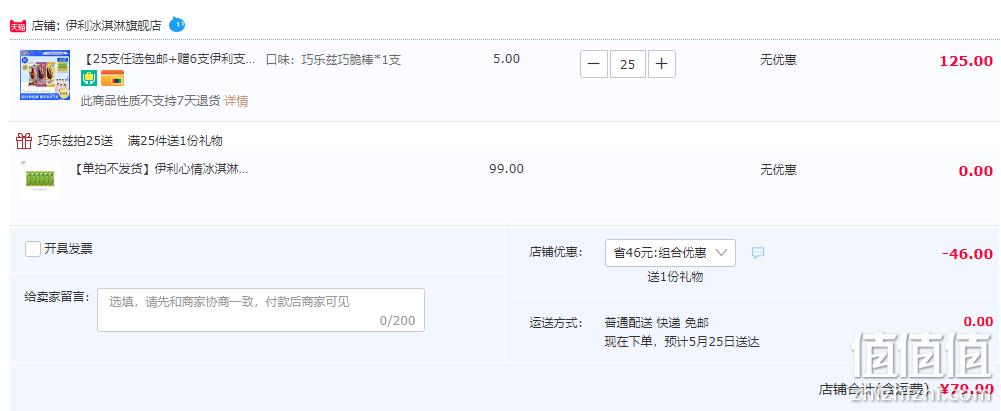Open the 单拍不发货 gift product title link
Image resolution: width=1001 pixels, height=411 pixels.
pos(160,170)
